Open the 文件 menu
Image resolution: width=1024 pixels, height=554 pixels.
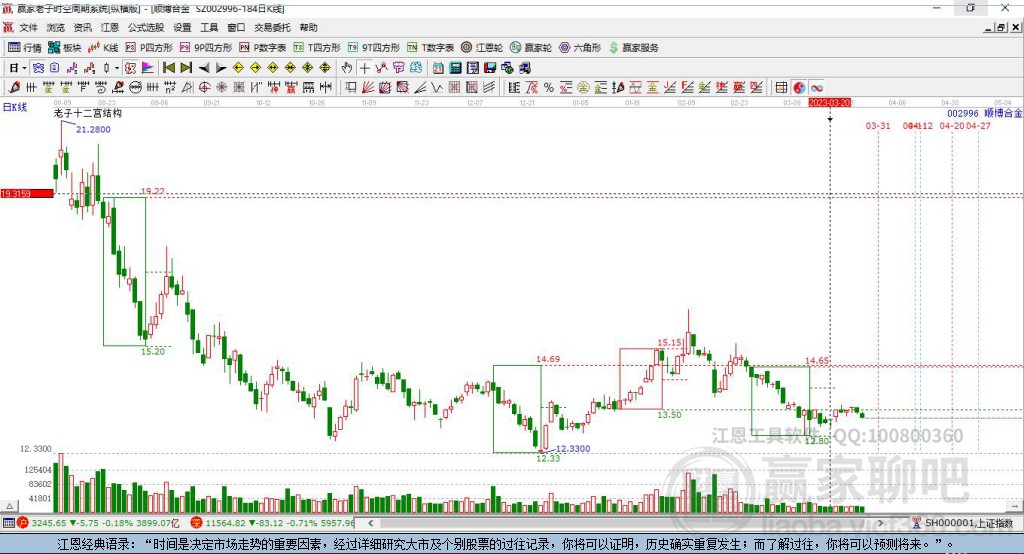[x=29, y=27]
